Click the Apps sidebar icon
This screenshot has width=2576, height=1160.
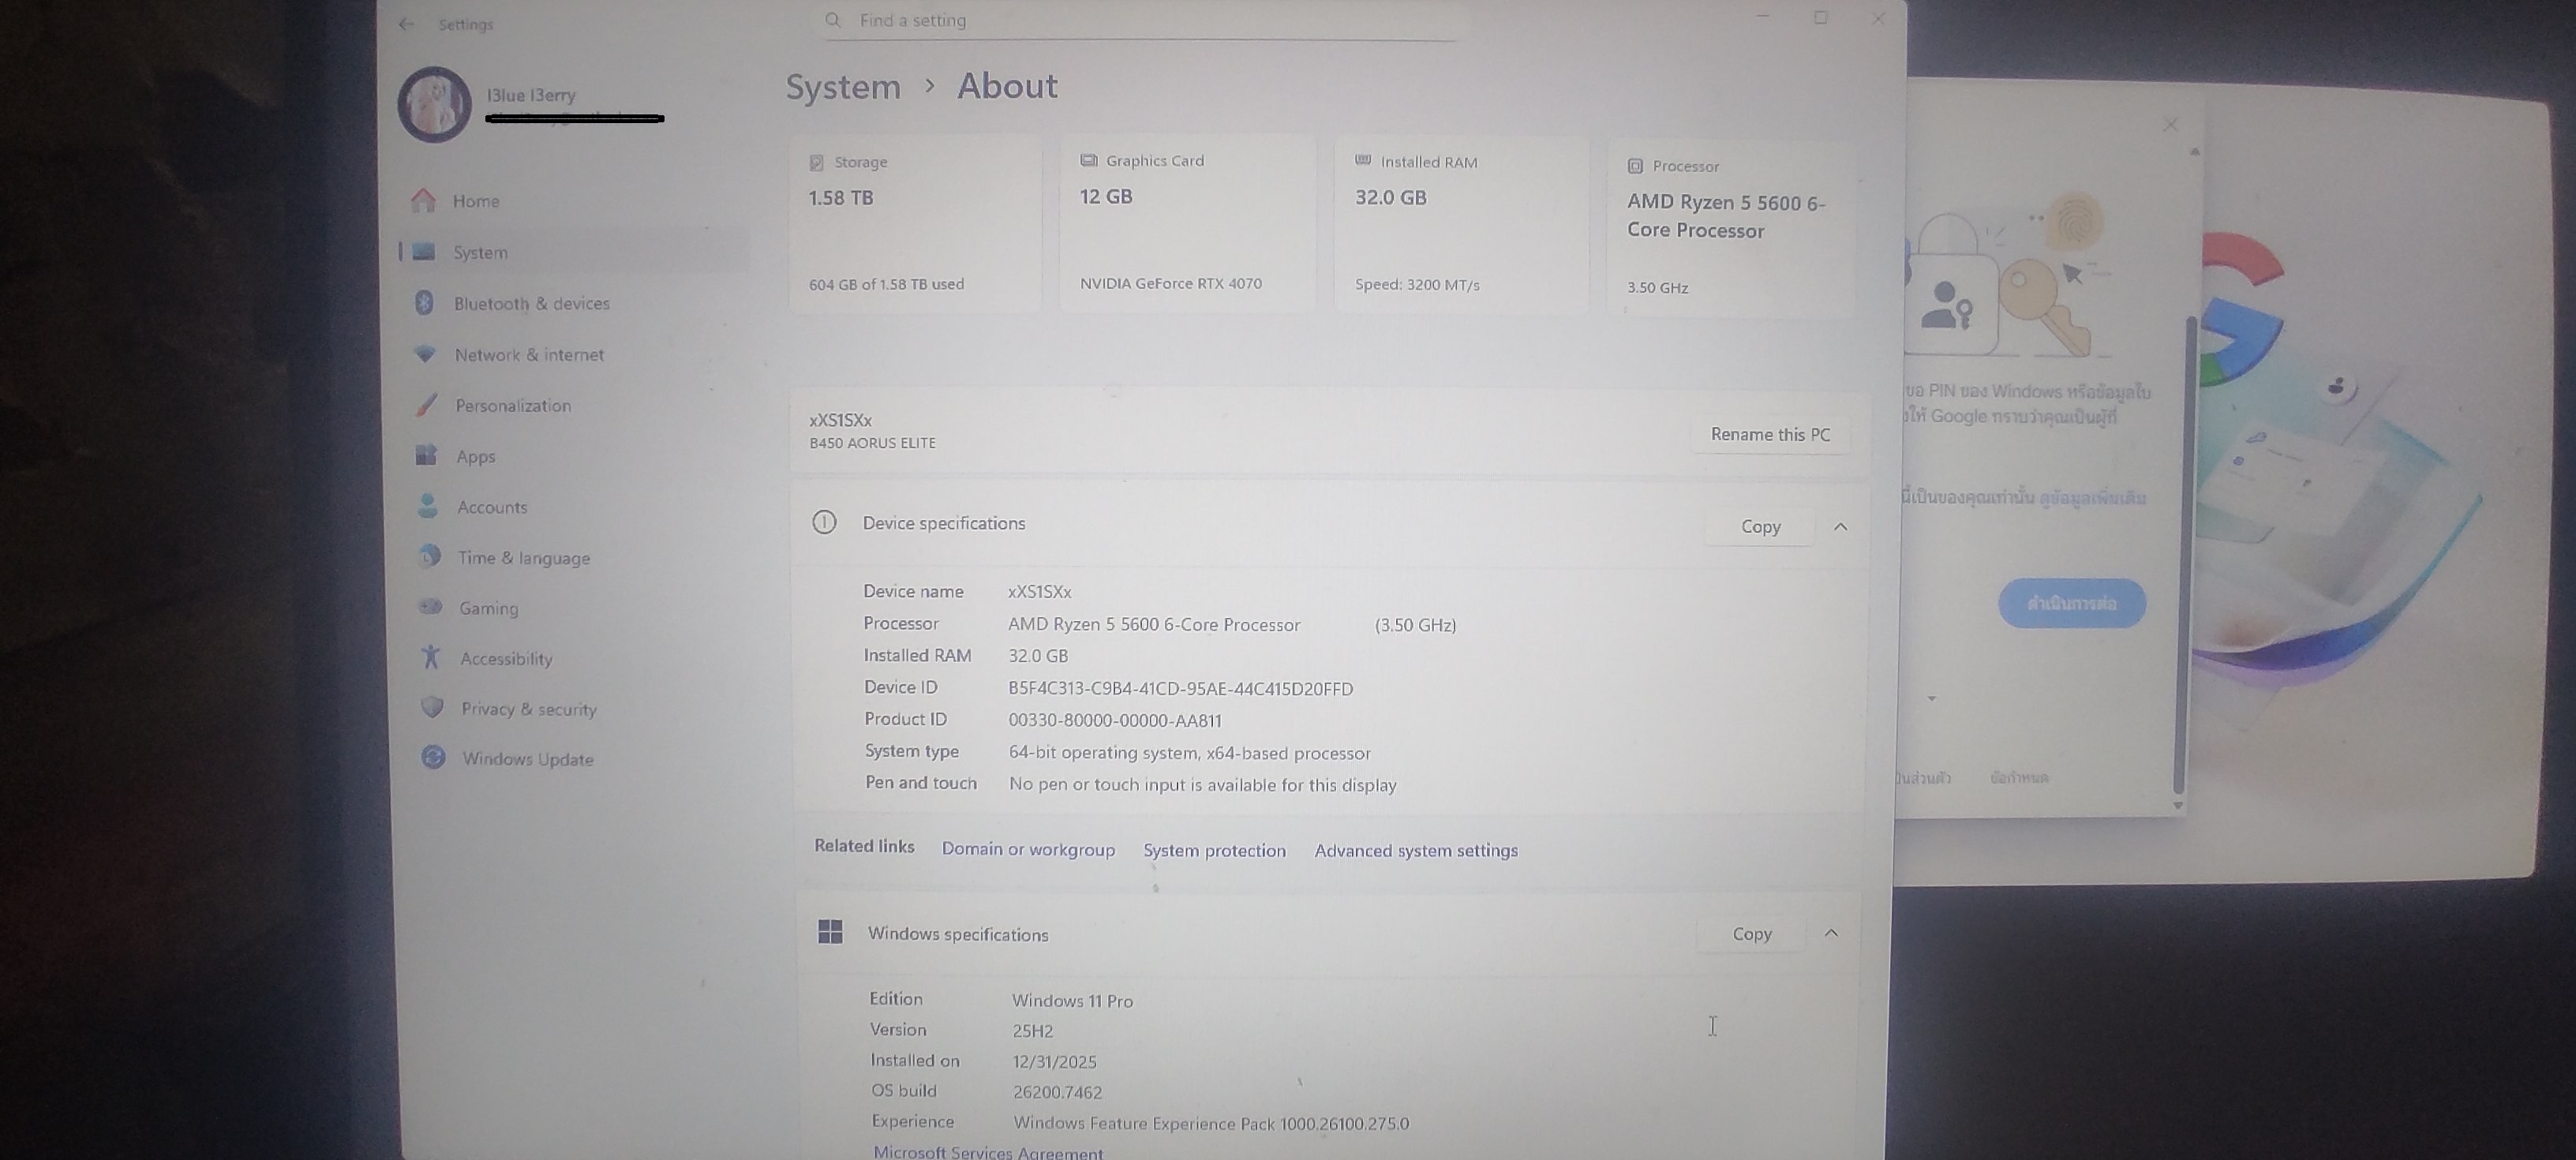(x=427, y=455)
